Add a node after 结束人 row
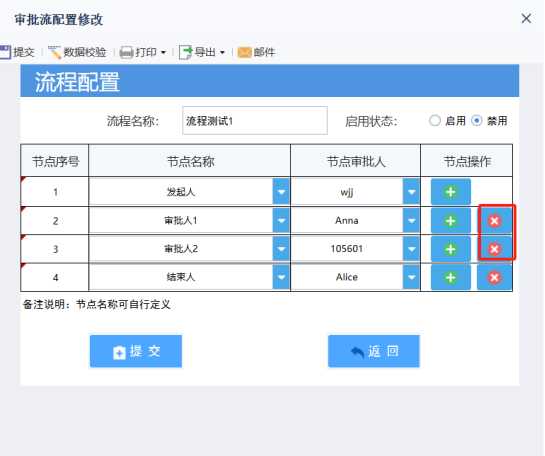Viewport: 545px width, 456px height. coord(450,277)
